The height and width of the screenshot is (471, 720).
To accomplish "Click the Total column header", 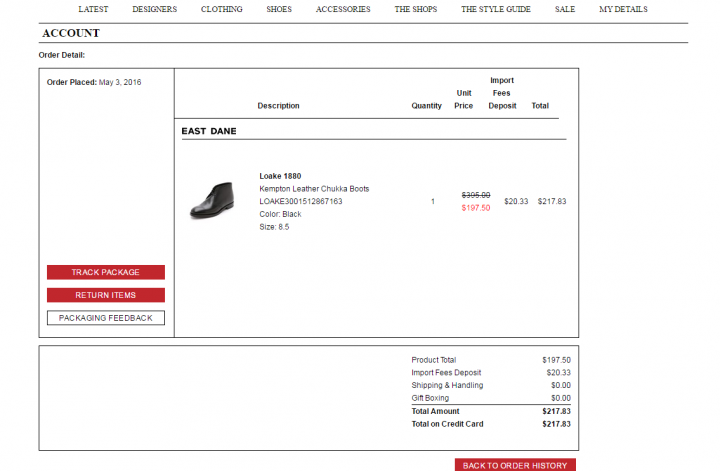I will point(540,106).
